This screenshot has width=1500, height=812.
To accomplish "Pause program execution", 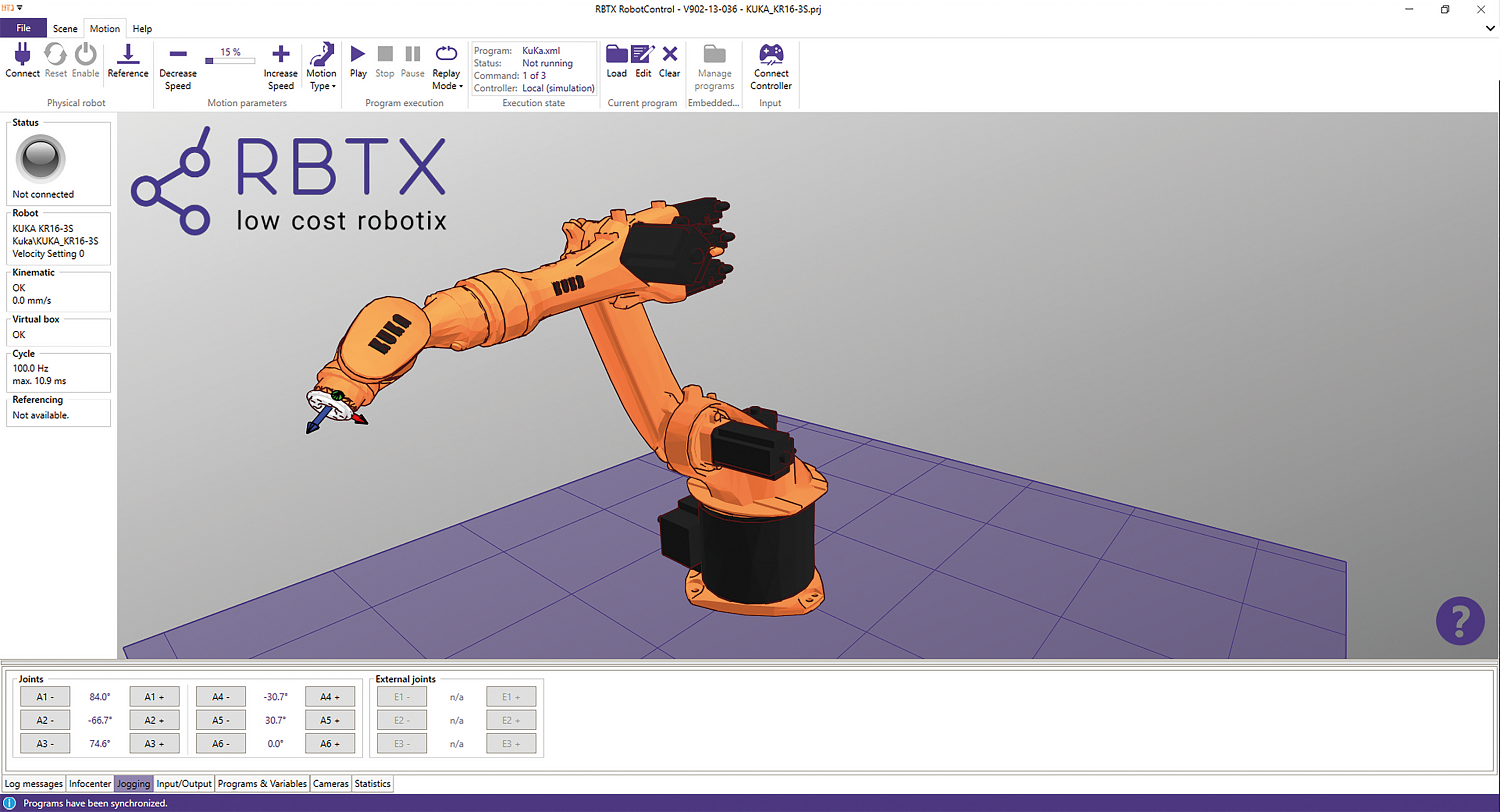I will click(413, 54).
